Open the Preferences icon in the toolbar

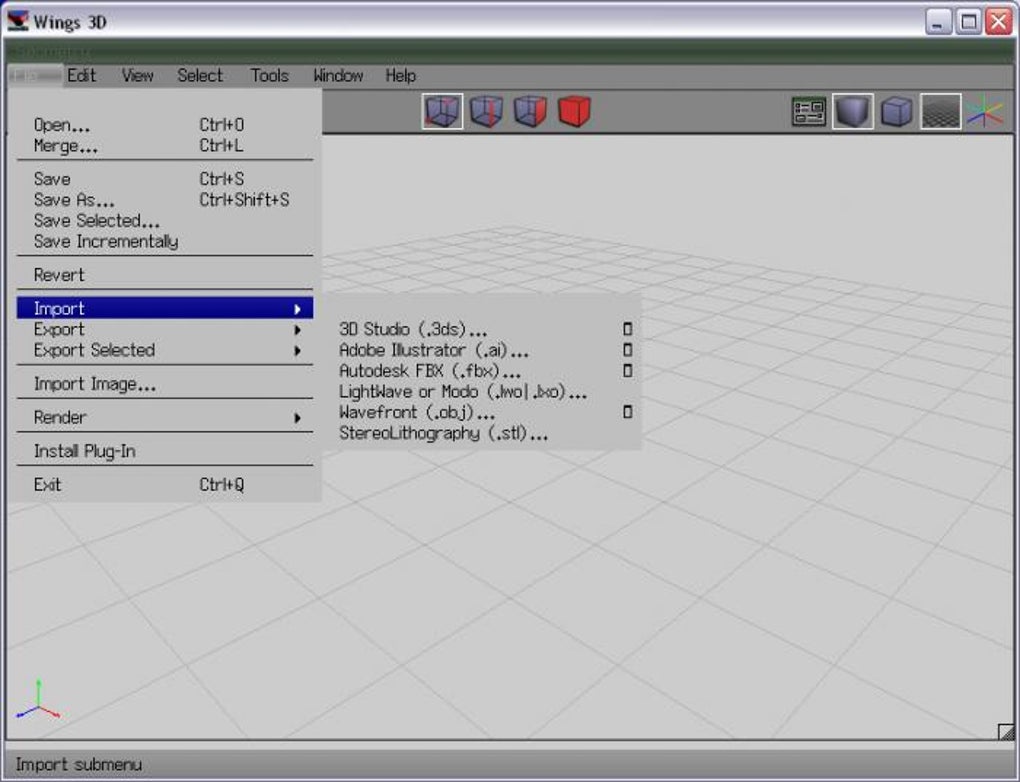pos(809,111)
